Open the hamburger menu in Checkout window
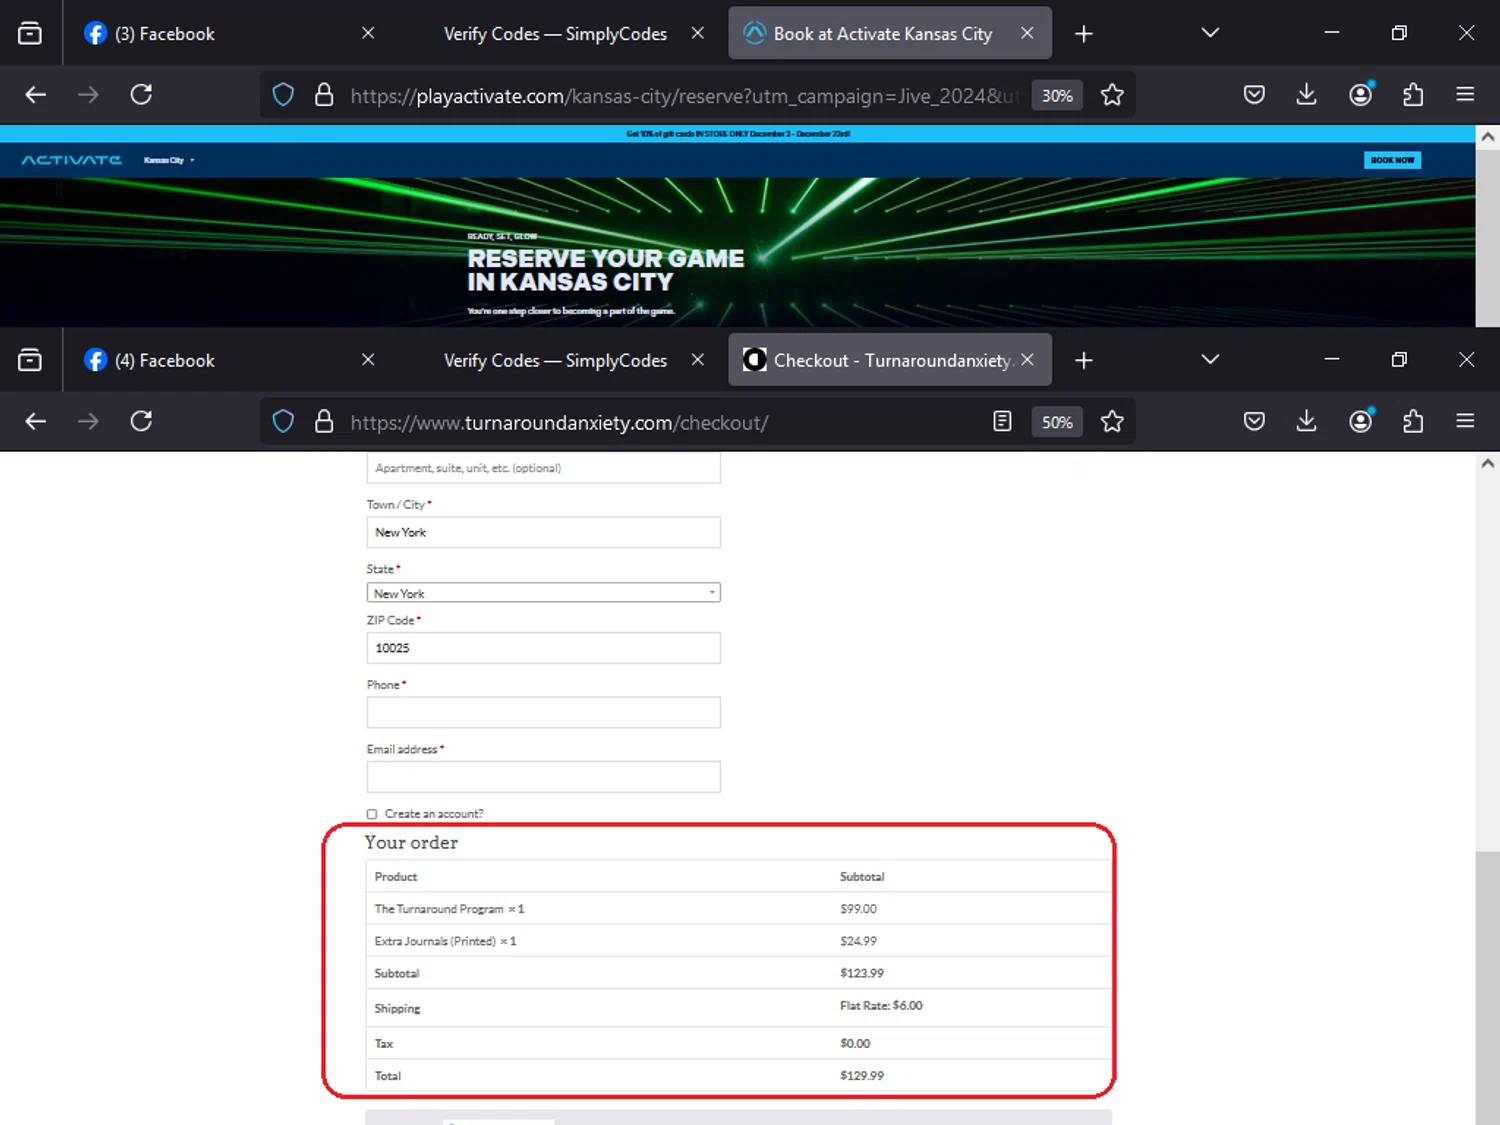 click(1465, 421)
